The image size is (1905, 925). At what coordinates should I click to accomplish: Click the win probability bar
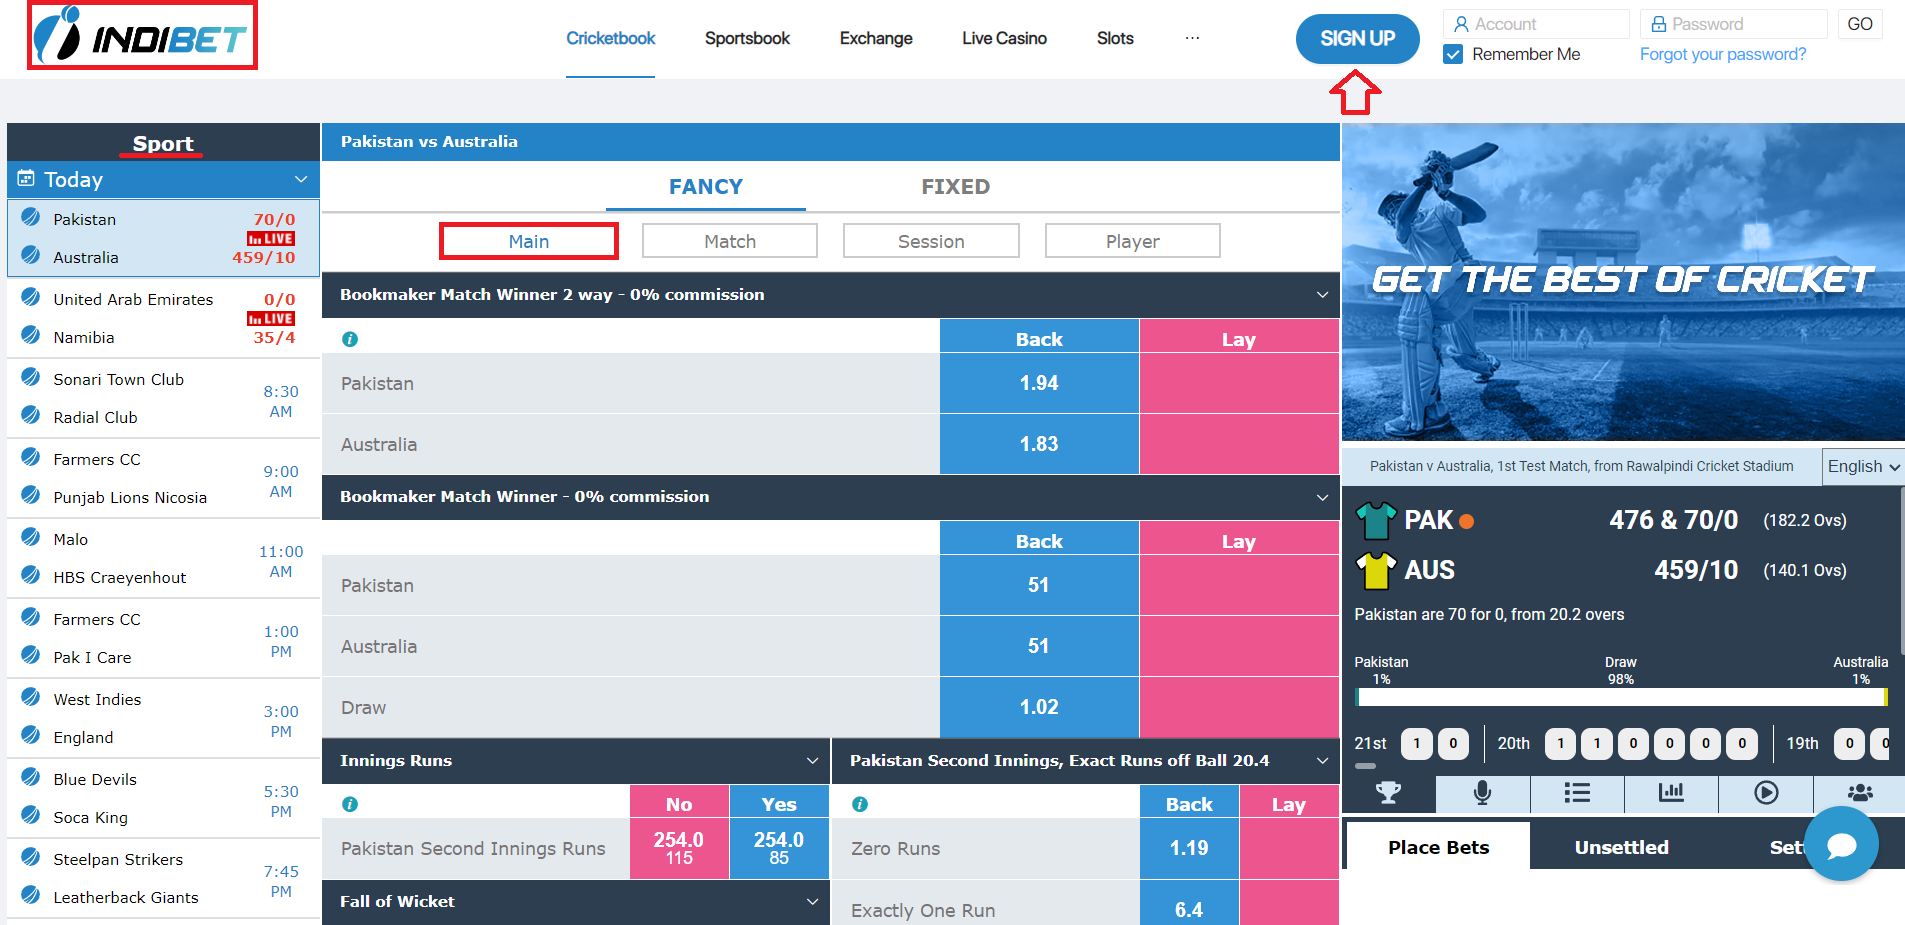(1621, 697)
